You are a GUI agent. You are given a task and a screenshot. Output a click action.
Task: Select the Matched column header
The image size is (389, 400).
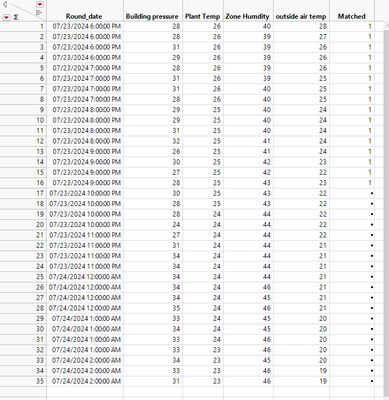[x=352, y=16]
